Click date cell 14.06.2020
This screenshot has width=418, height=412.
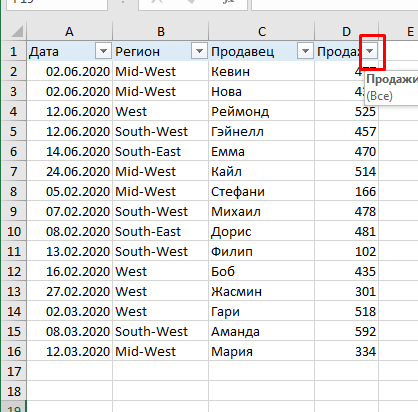point(70,152)
